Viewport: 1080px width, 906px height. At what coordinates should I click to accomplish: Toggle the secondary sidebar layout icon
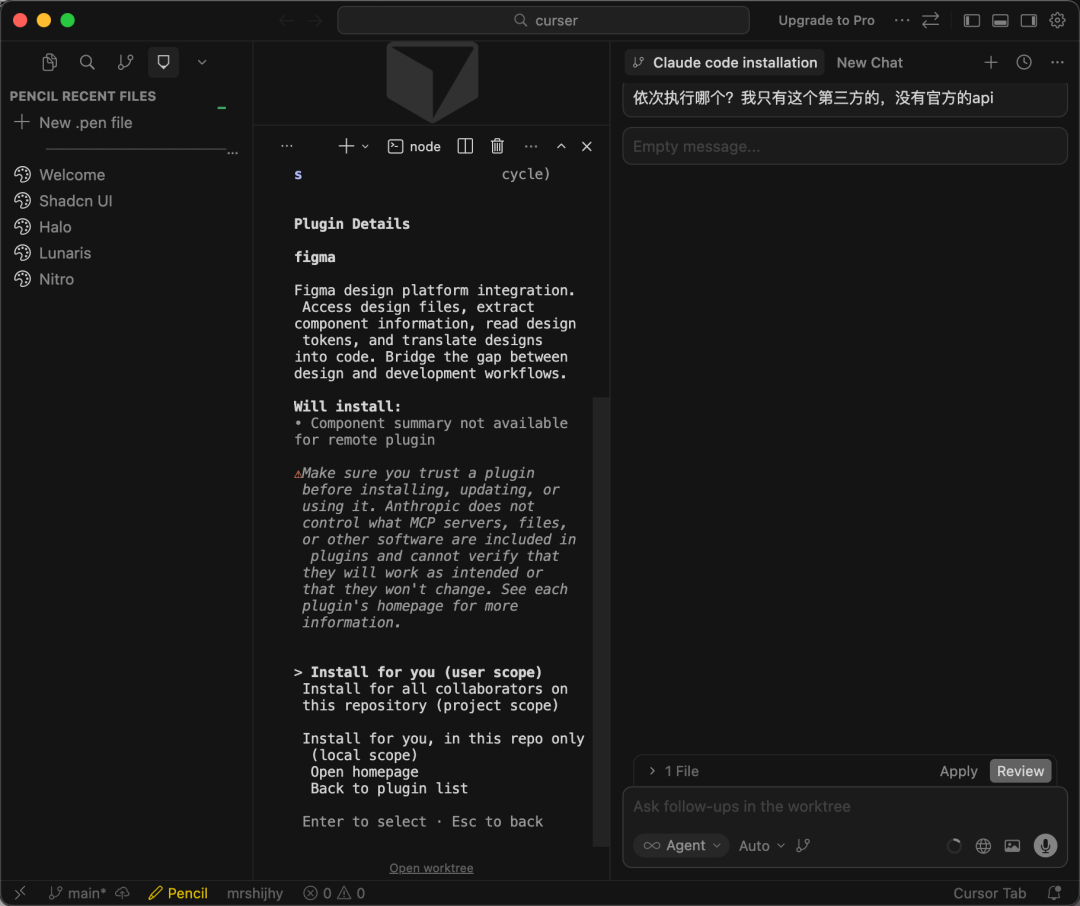click(x=1029, y=20)
